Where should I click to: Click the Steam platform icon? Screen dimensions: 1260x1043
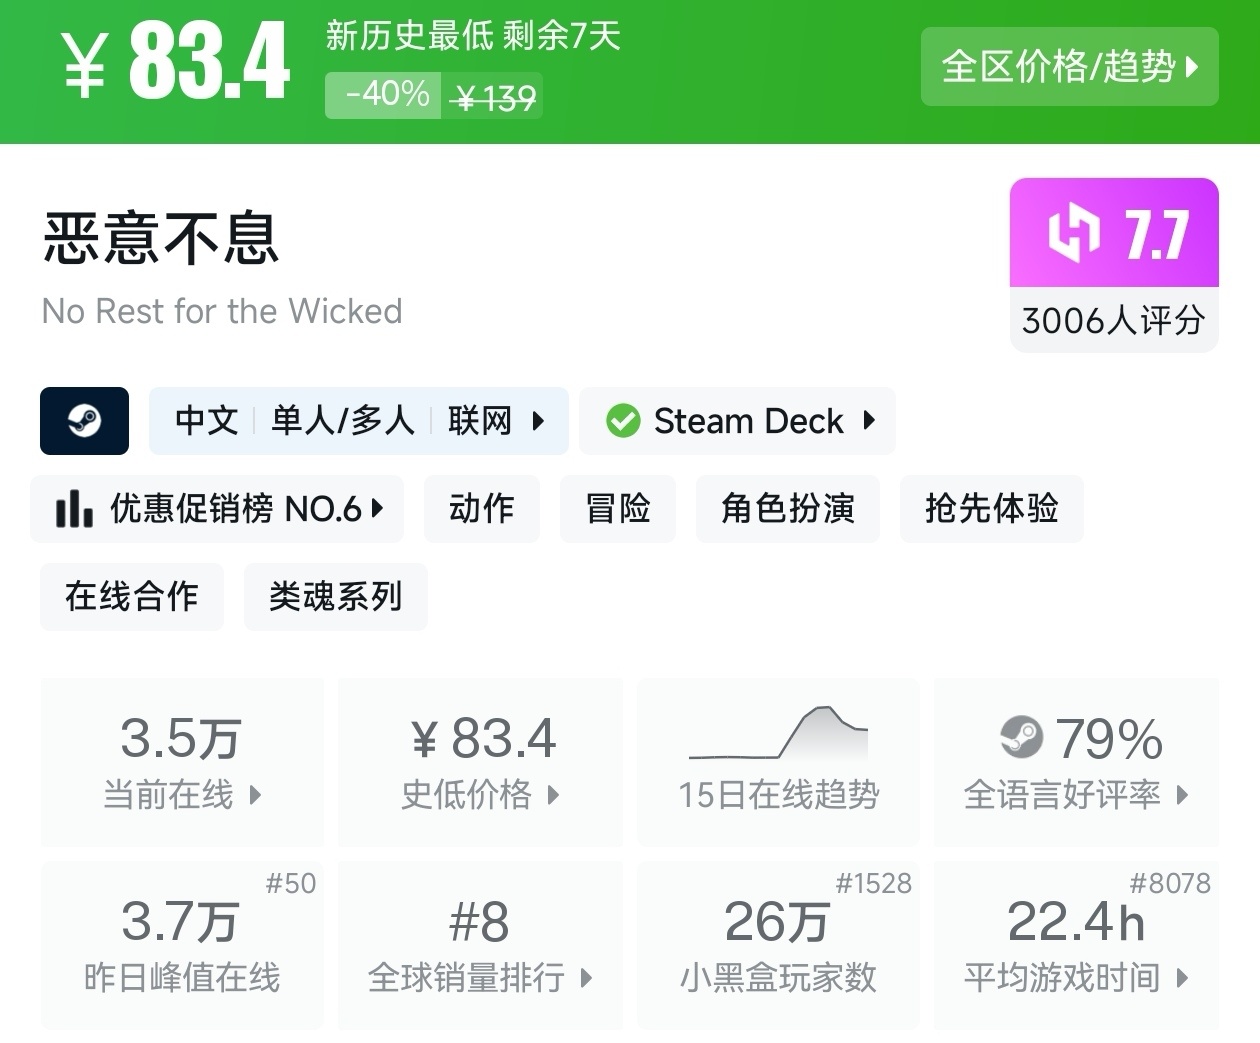pos(84,421)
